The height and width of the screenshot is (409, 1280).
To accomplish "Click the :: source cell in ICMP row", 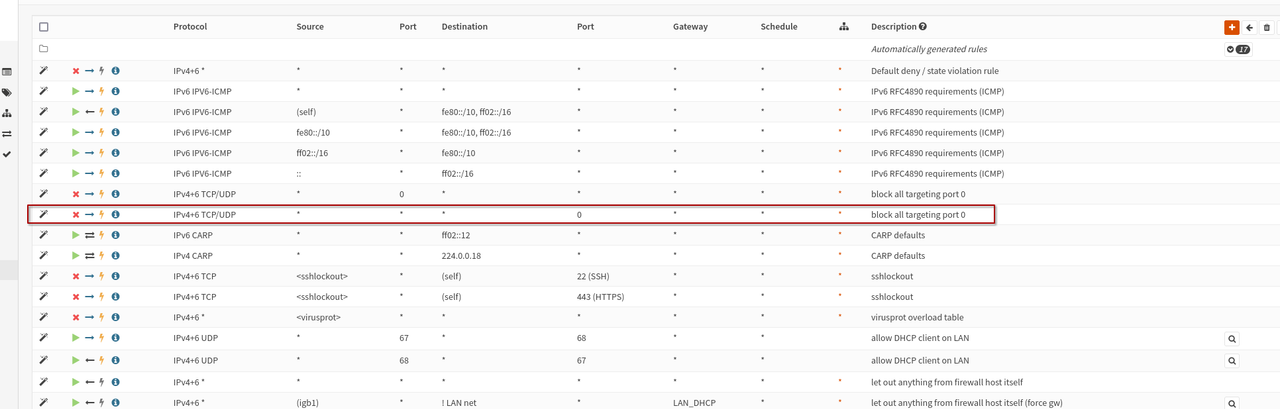I will (x=298, y=174).
